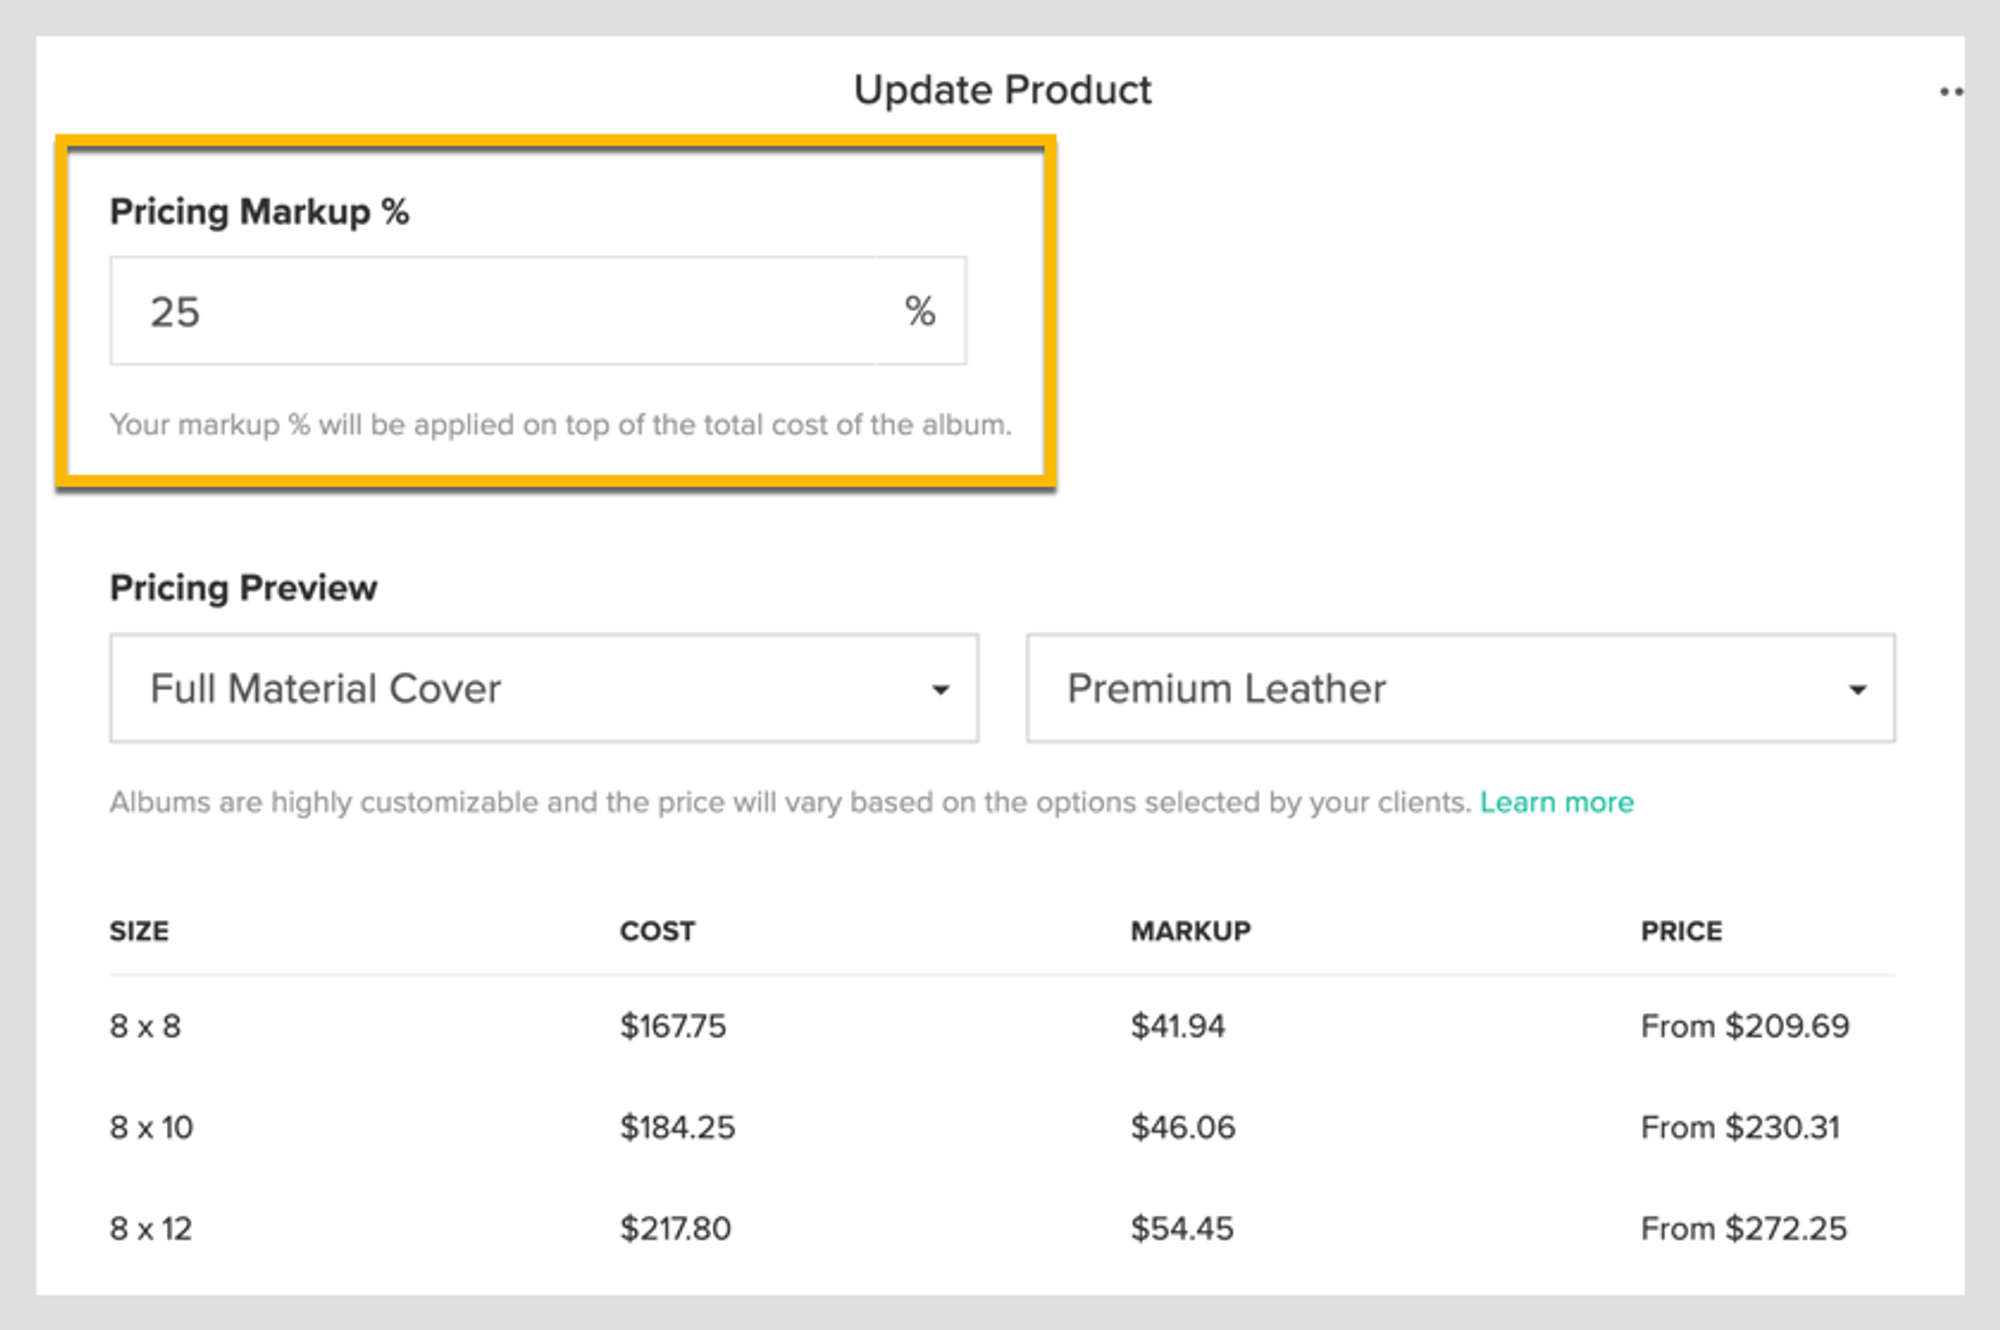This screenshot has height=1330, width=2000.
Task: Click the $184.25 cost value
Action: click(x=678, y=1127)
